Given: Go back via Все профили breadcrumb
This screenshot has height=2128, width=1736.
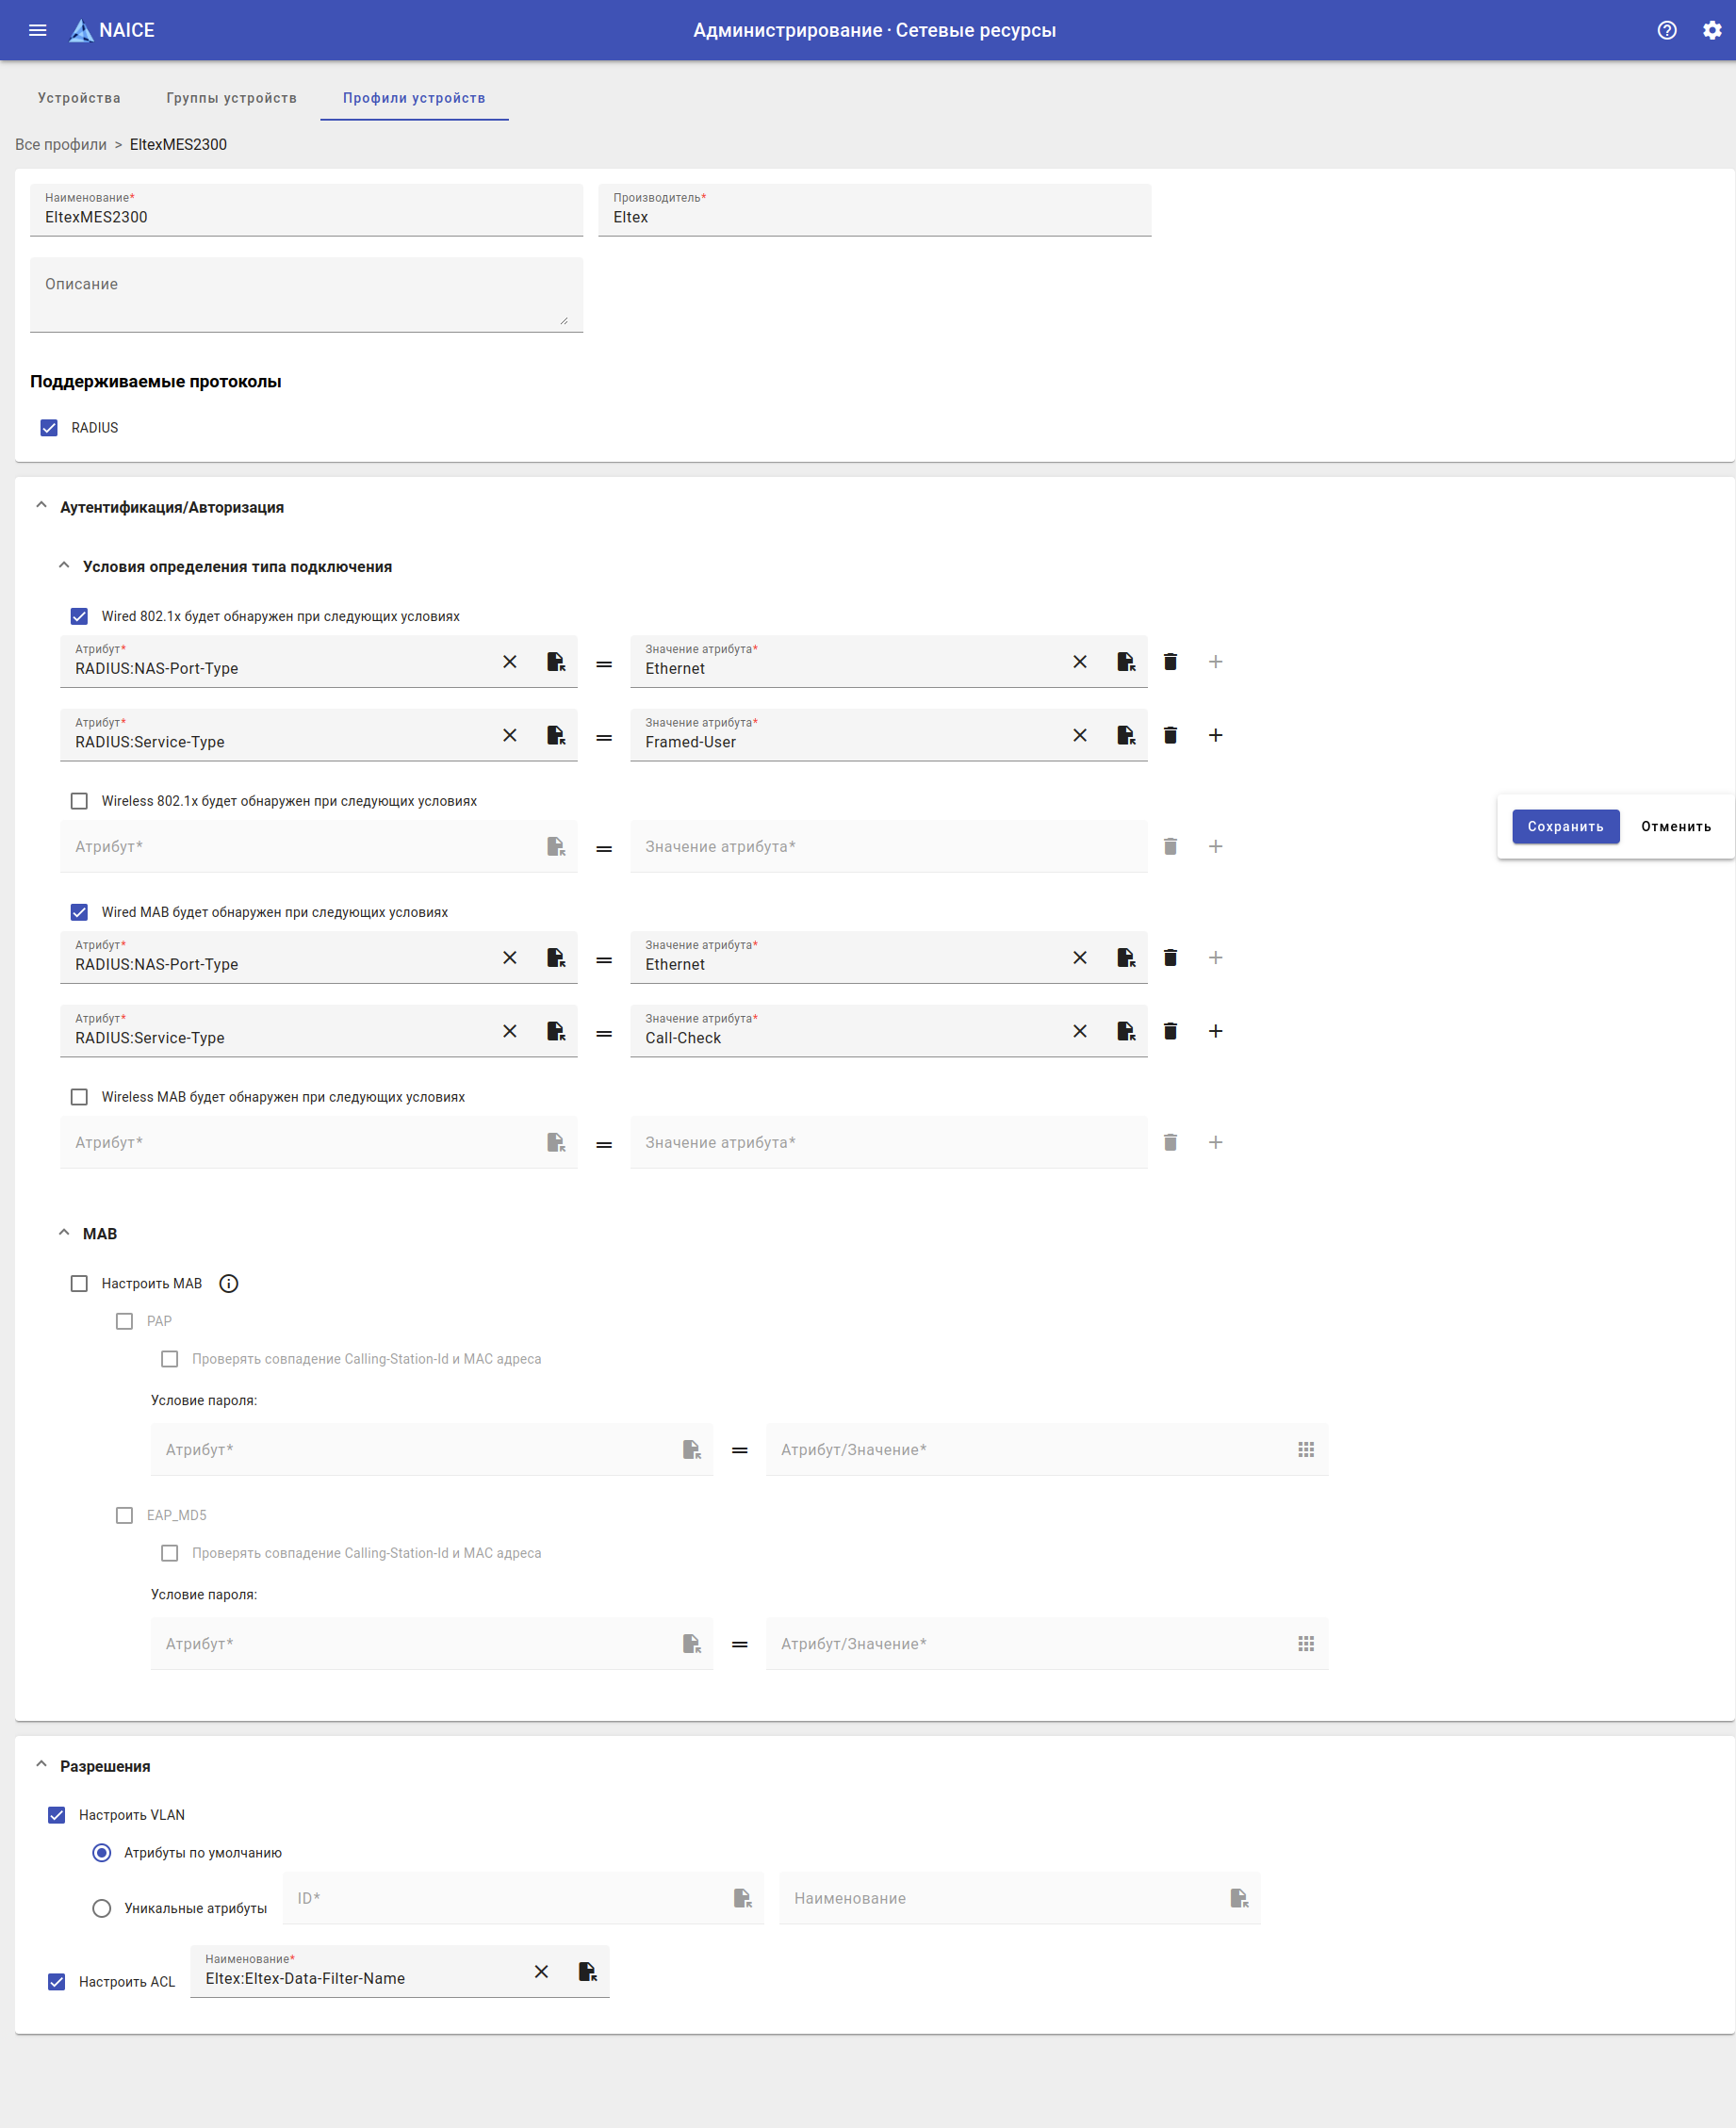Looking at the screenshot, I should click(61, 145).
